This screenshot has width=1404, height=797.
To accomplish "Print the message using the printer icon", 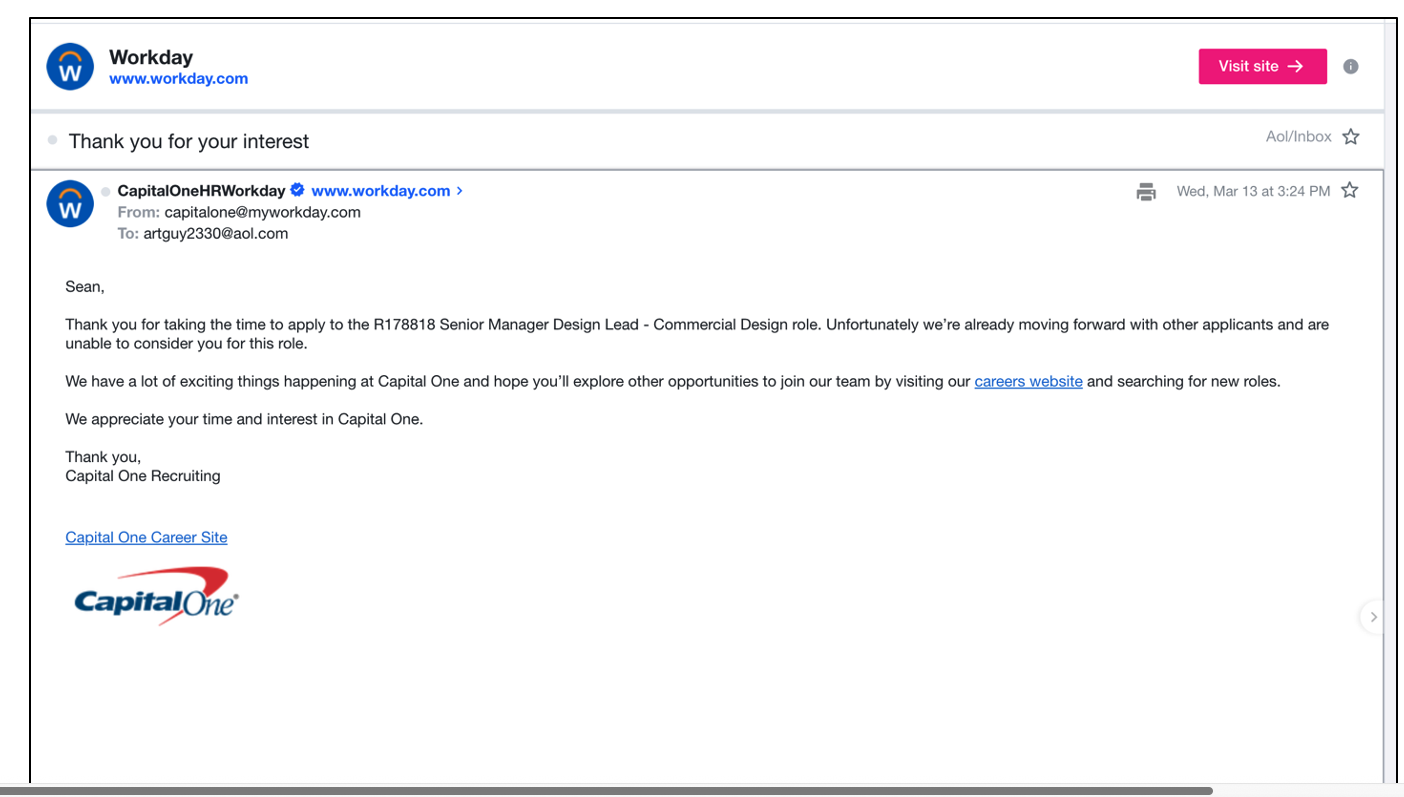I will [1146, 191].
